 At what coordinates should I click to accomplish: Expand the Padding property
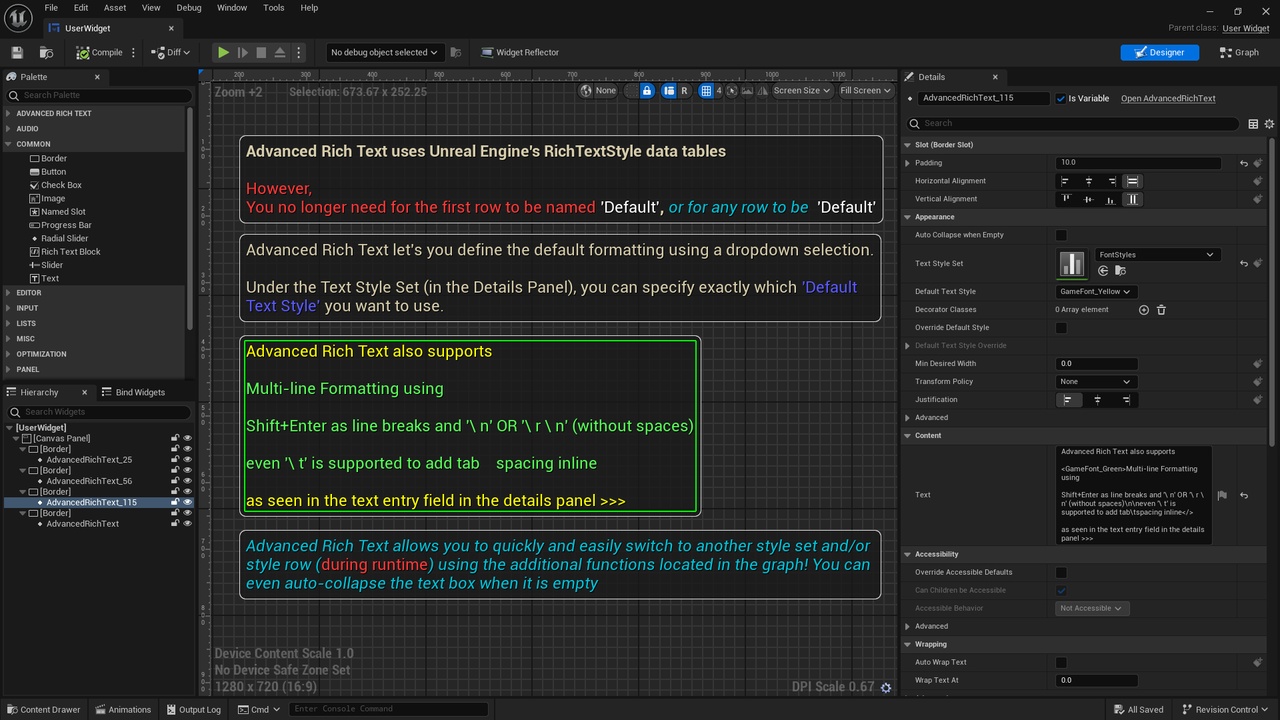[x=908, y=163]
